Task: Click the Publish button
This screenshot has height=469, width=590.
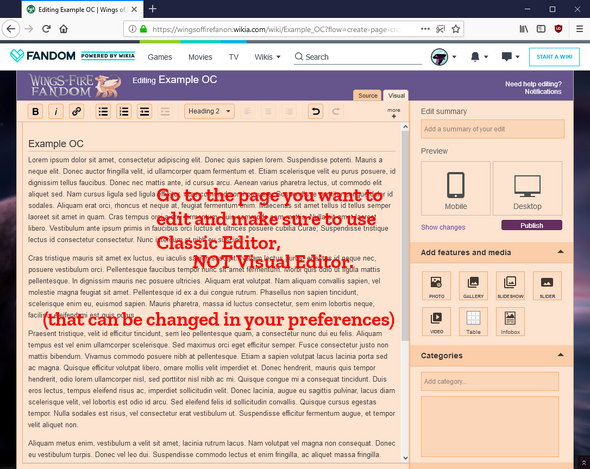Action: click(532, 225)
